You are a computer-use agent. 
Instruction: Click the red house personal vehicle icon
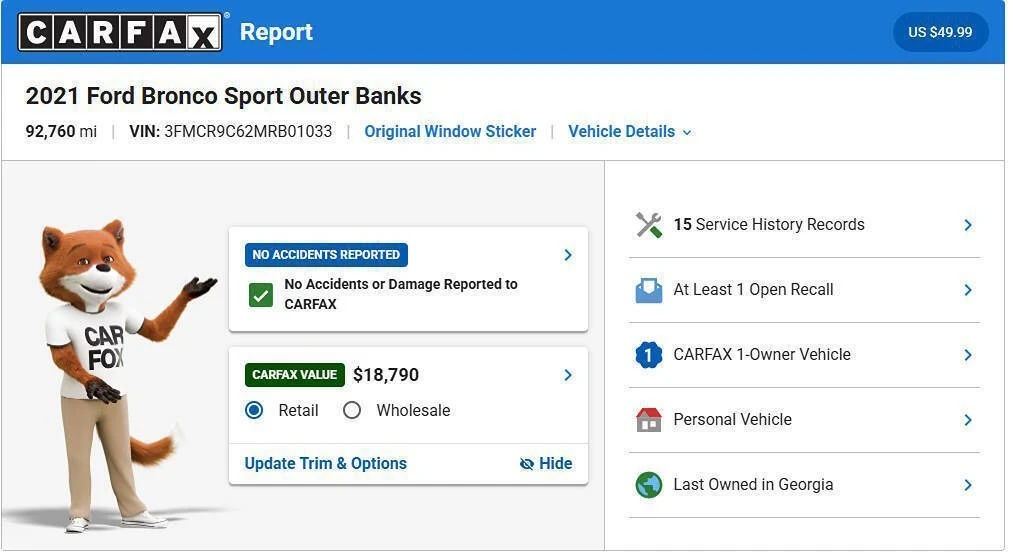[x=649, y=420]
